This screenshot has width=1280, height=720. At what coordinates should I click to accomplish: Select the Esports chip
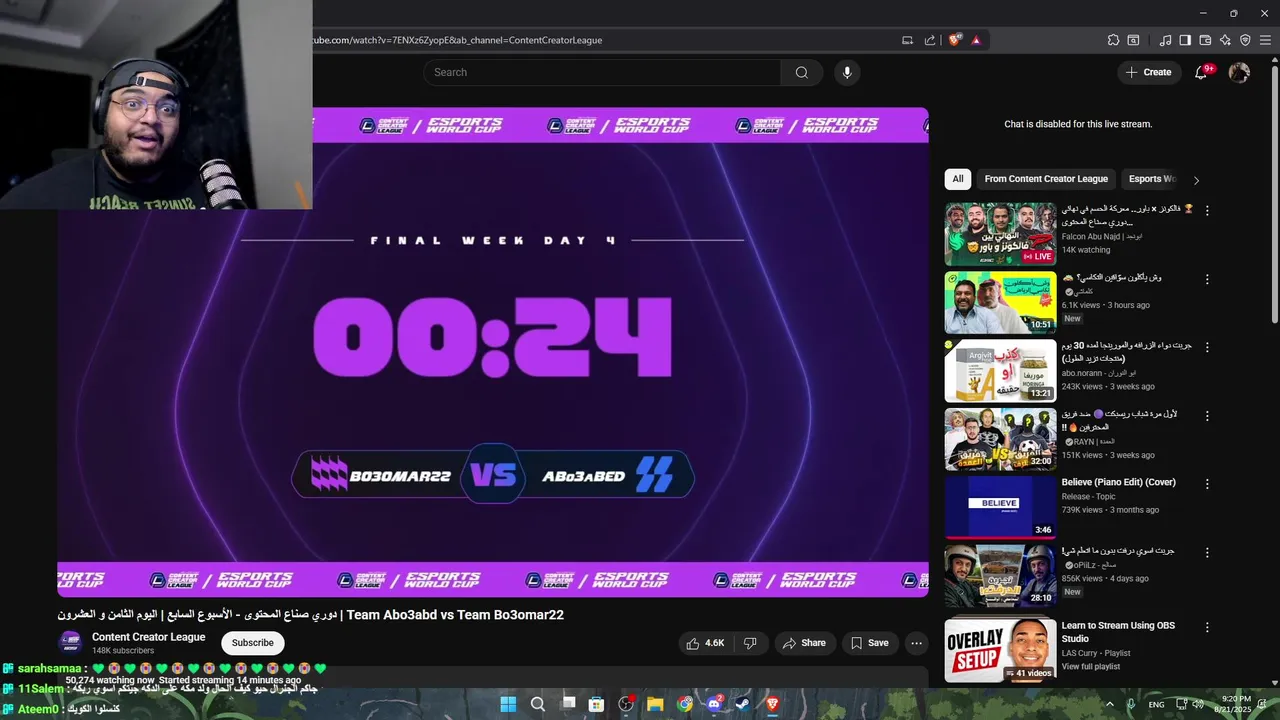(1151, 179)
